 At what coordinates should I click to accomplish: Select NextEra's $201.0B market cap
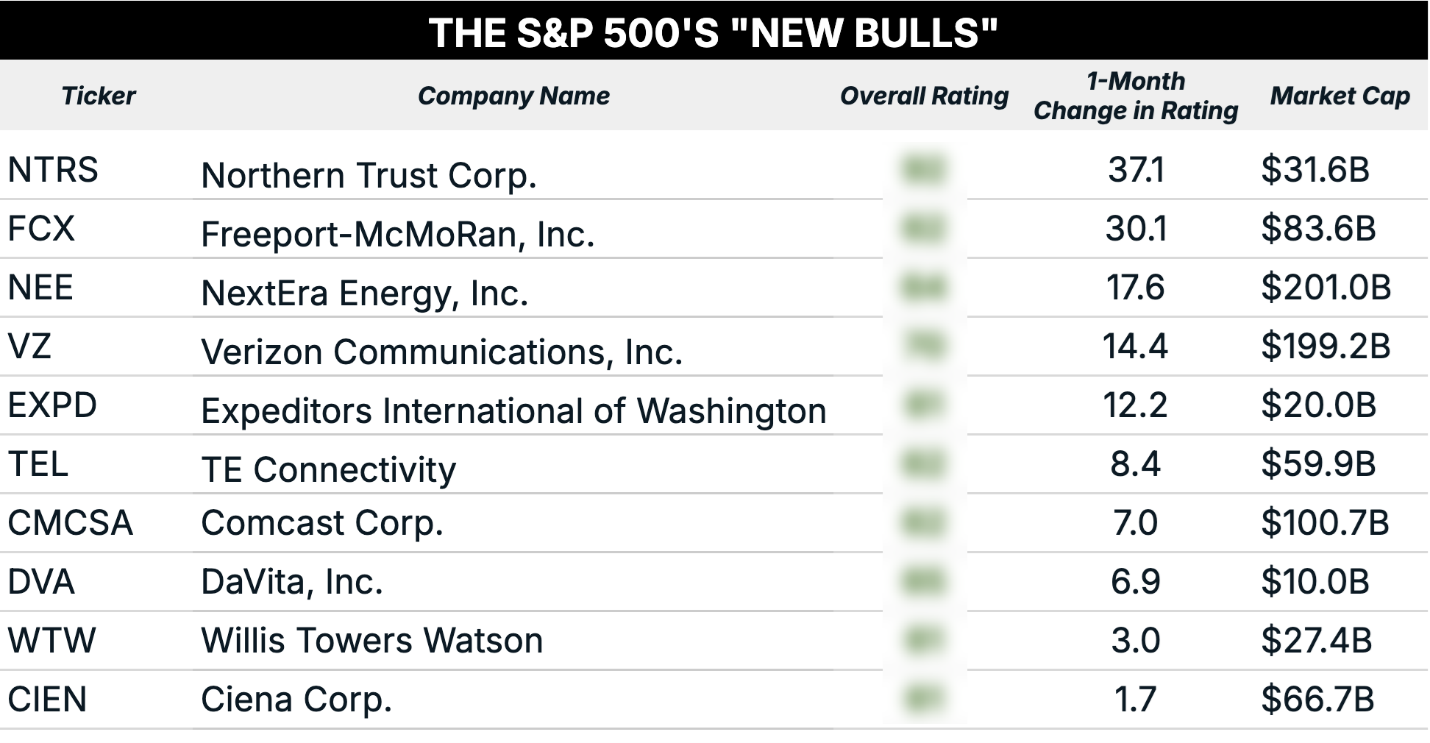coord(1326,289)
